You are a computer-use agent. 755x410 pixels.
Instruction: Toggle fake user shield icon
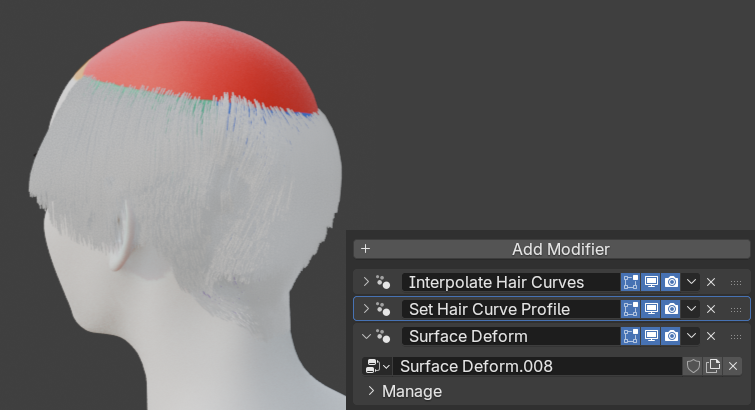click(693, 366)
